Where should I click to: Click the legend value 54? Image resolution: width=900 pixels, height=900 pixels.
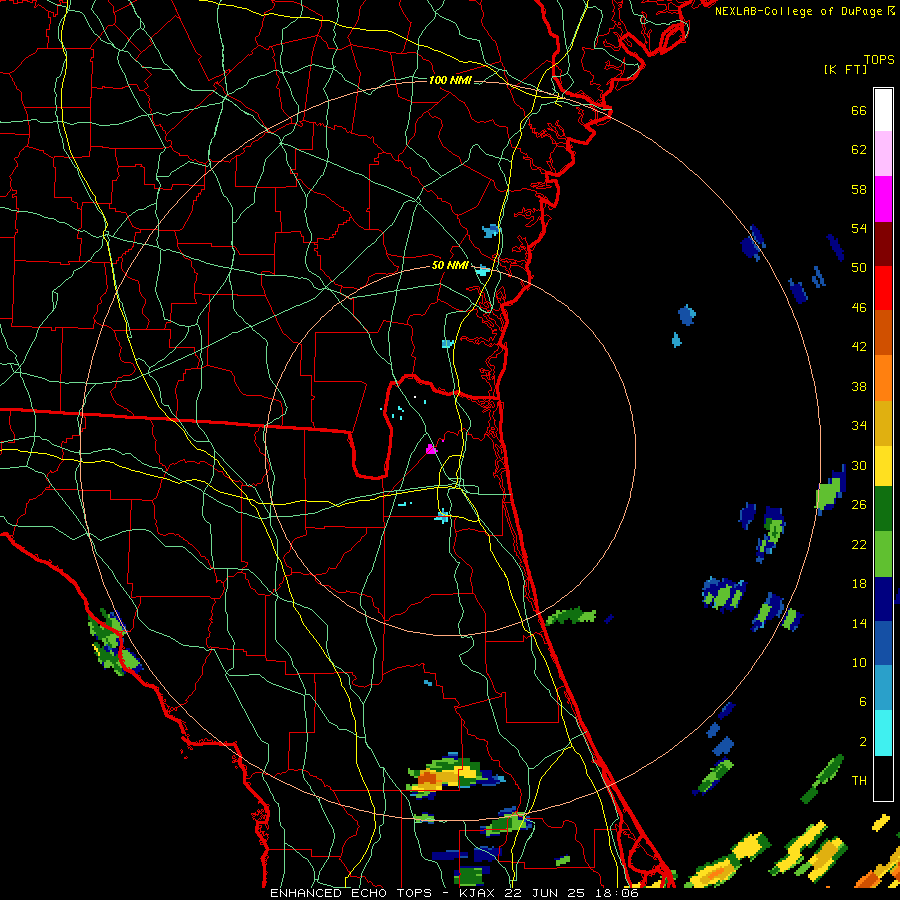tap(859, 228)
